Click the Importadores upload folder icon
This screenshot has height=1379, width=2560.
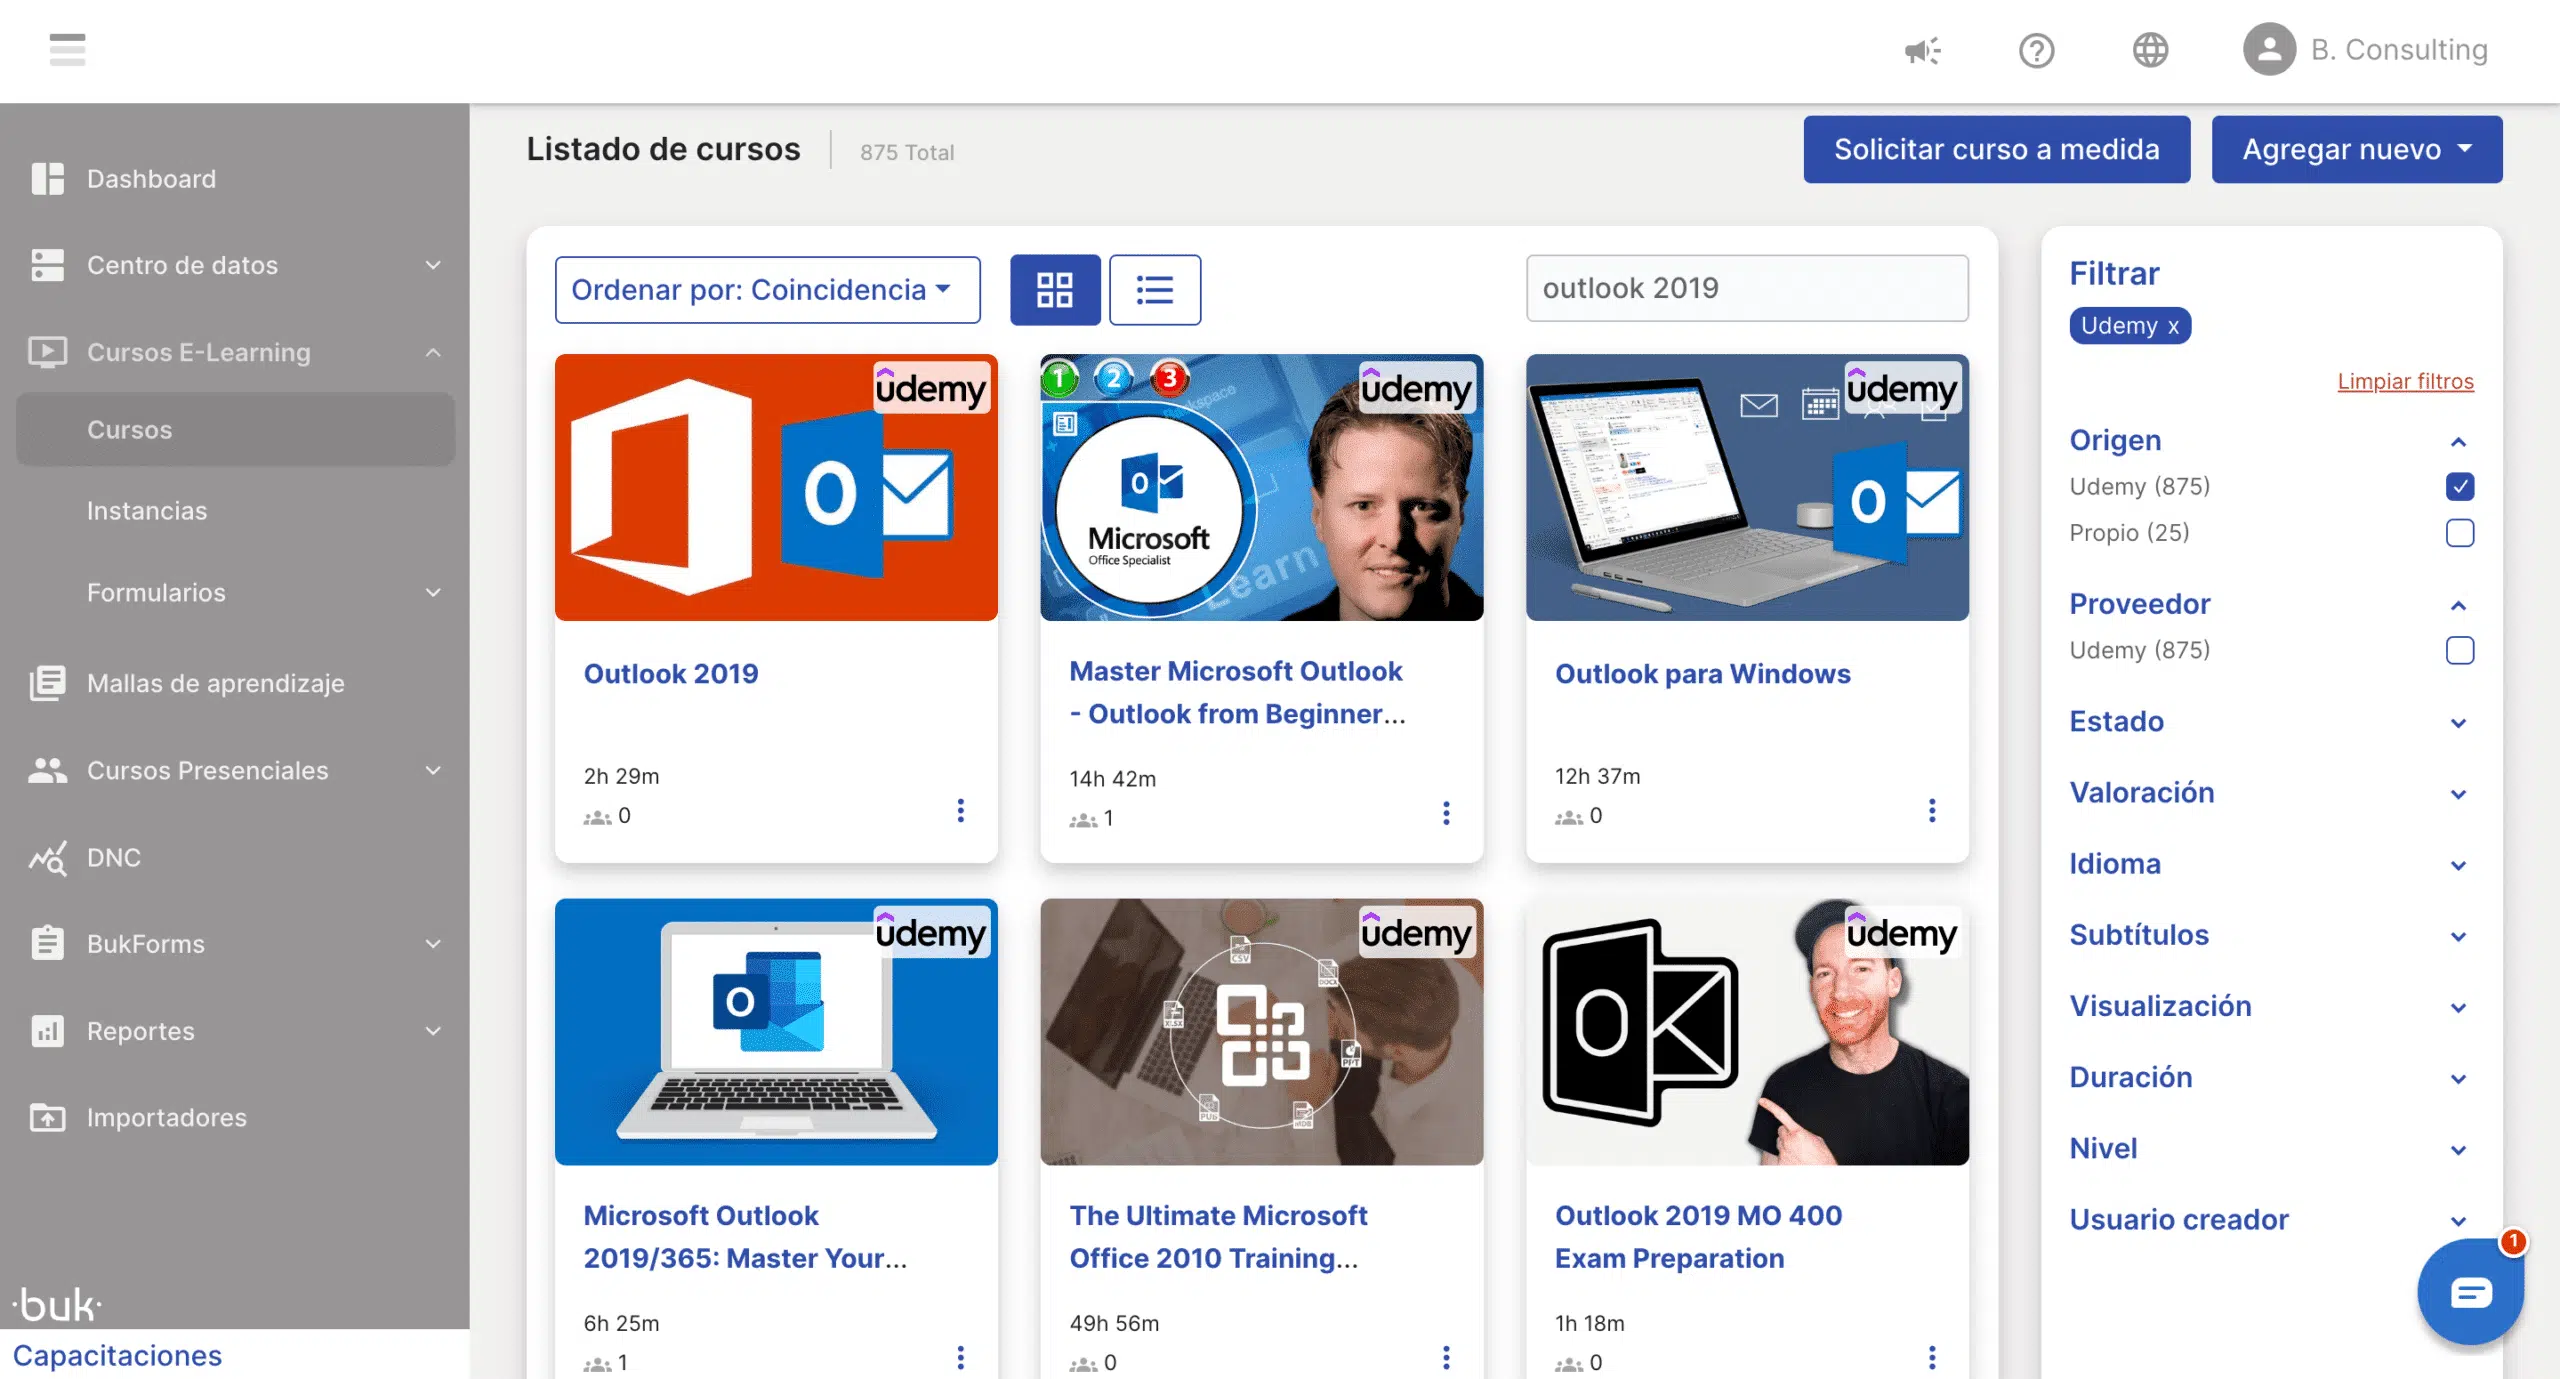coord(47,1117)
